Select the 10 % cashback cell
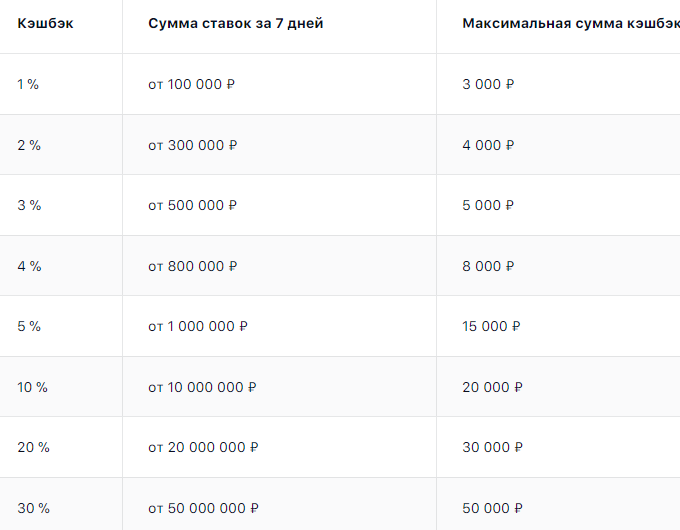 click(x=33, y=387)
